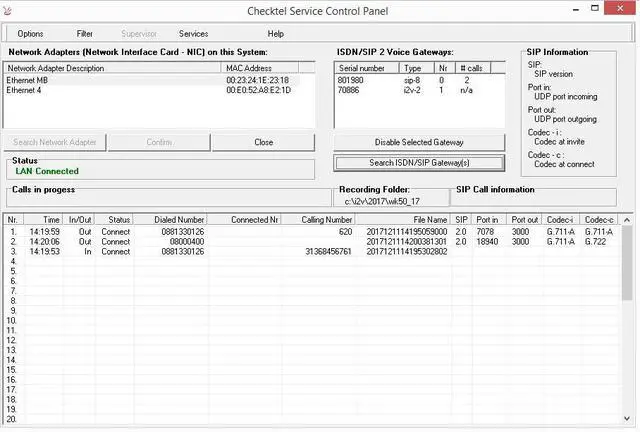Open the Services menu
The width and height of the screenshot is (640, 432).
(x=193, y=34)
